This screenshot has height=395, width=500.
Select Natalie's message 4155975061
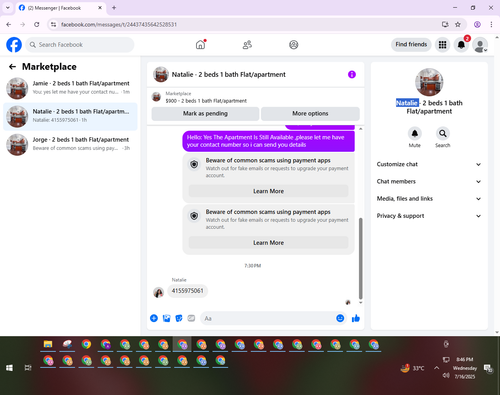[x=187, y=291]
